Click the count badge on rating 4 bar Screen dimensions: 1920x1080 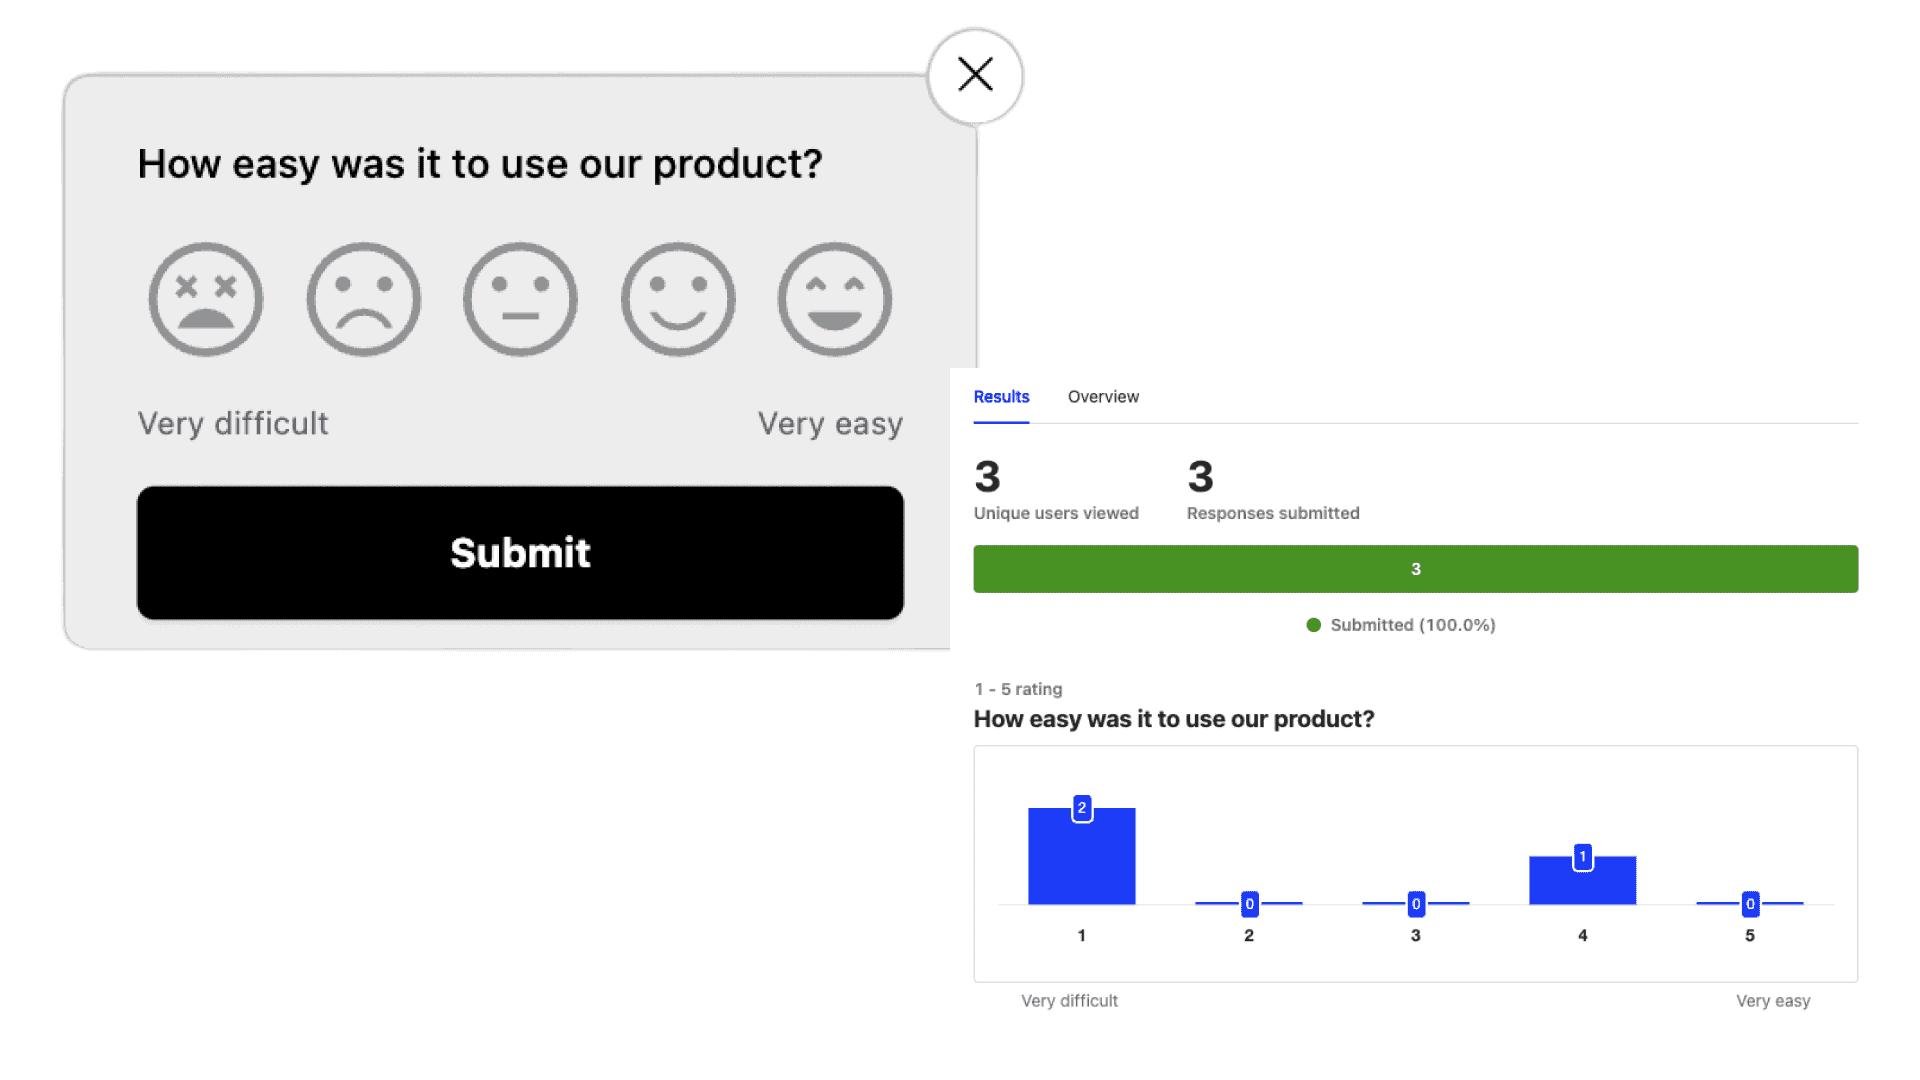(1583, 857)
